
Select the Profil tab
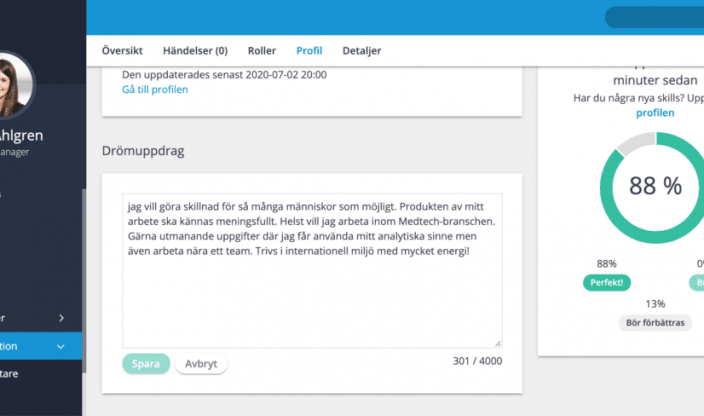(x=309, y=50)
